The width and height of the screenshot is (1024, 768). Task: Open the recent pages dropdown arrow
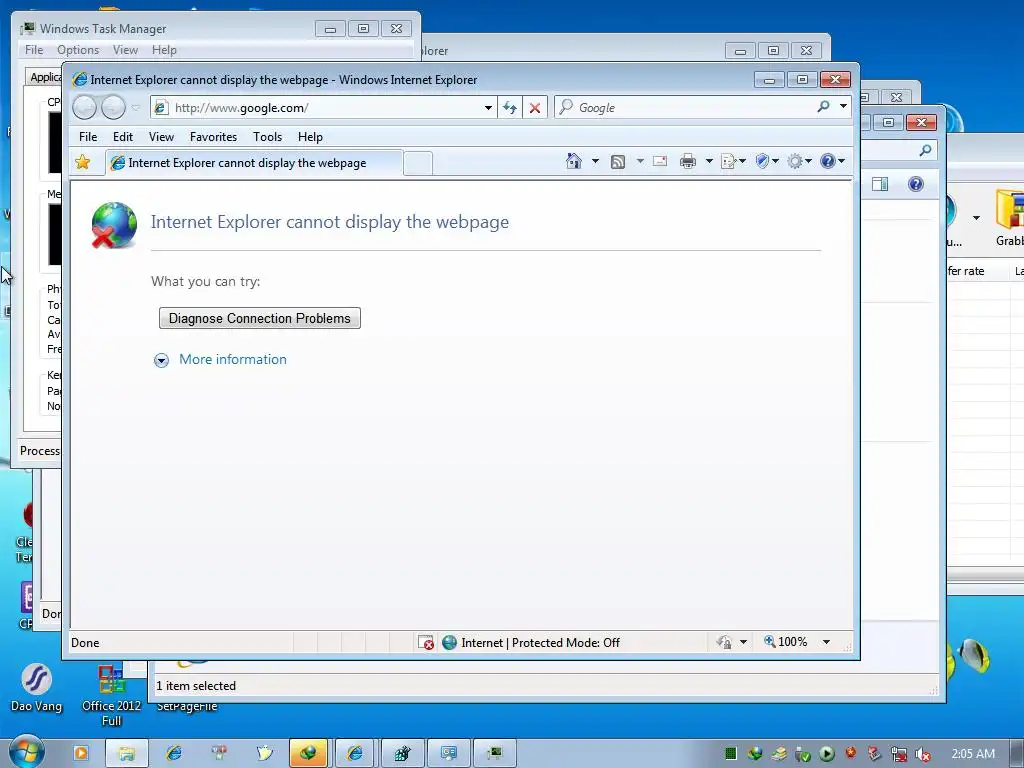135,108
